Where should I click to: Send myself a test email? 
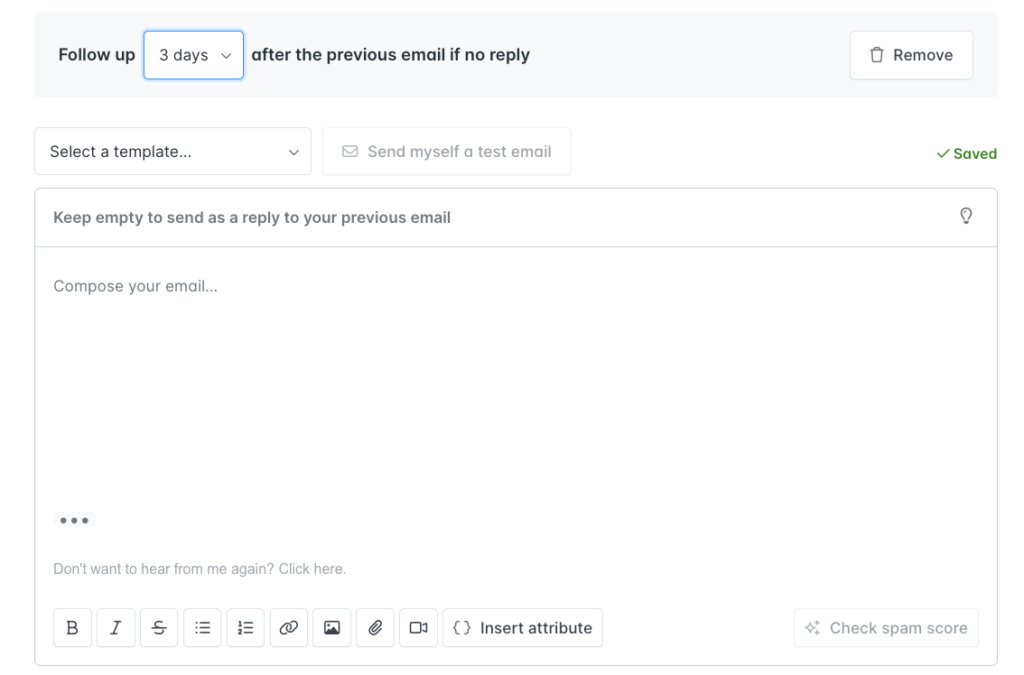coord(446,151)
